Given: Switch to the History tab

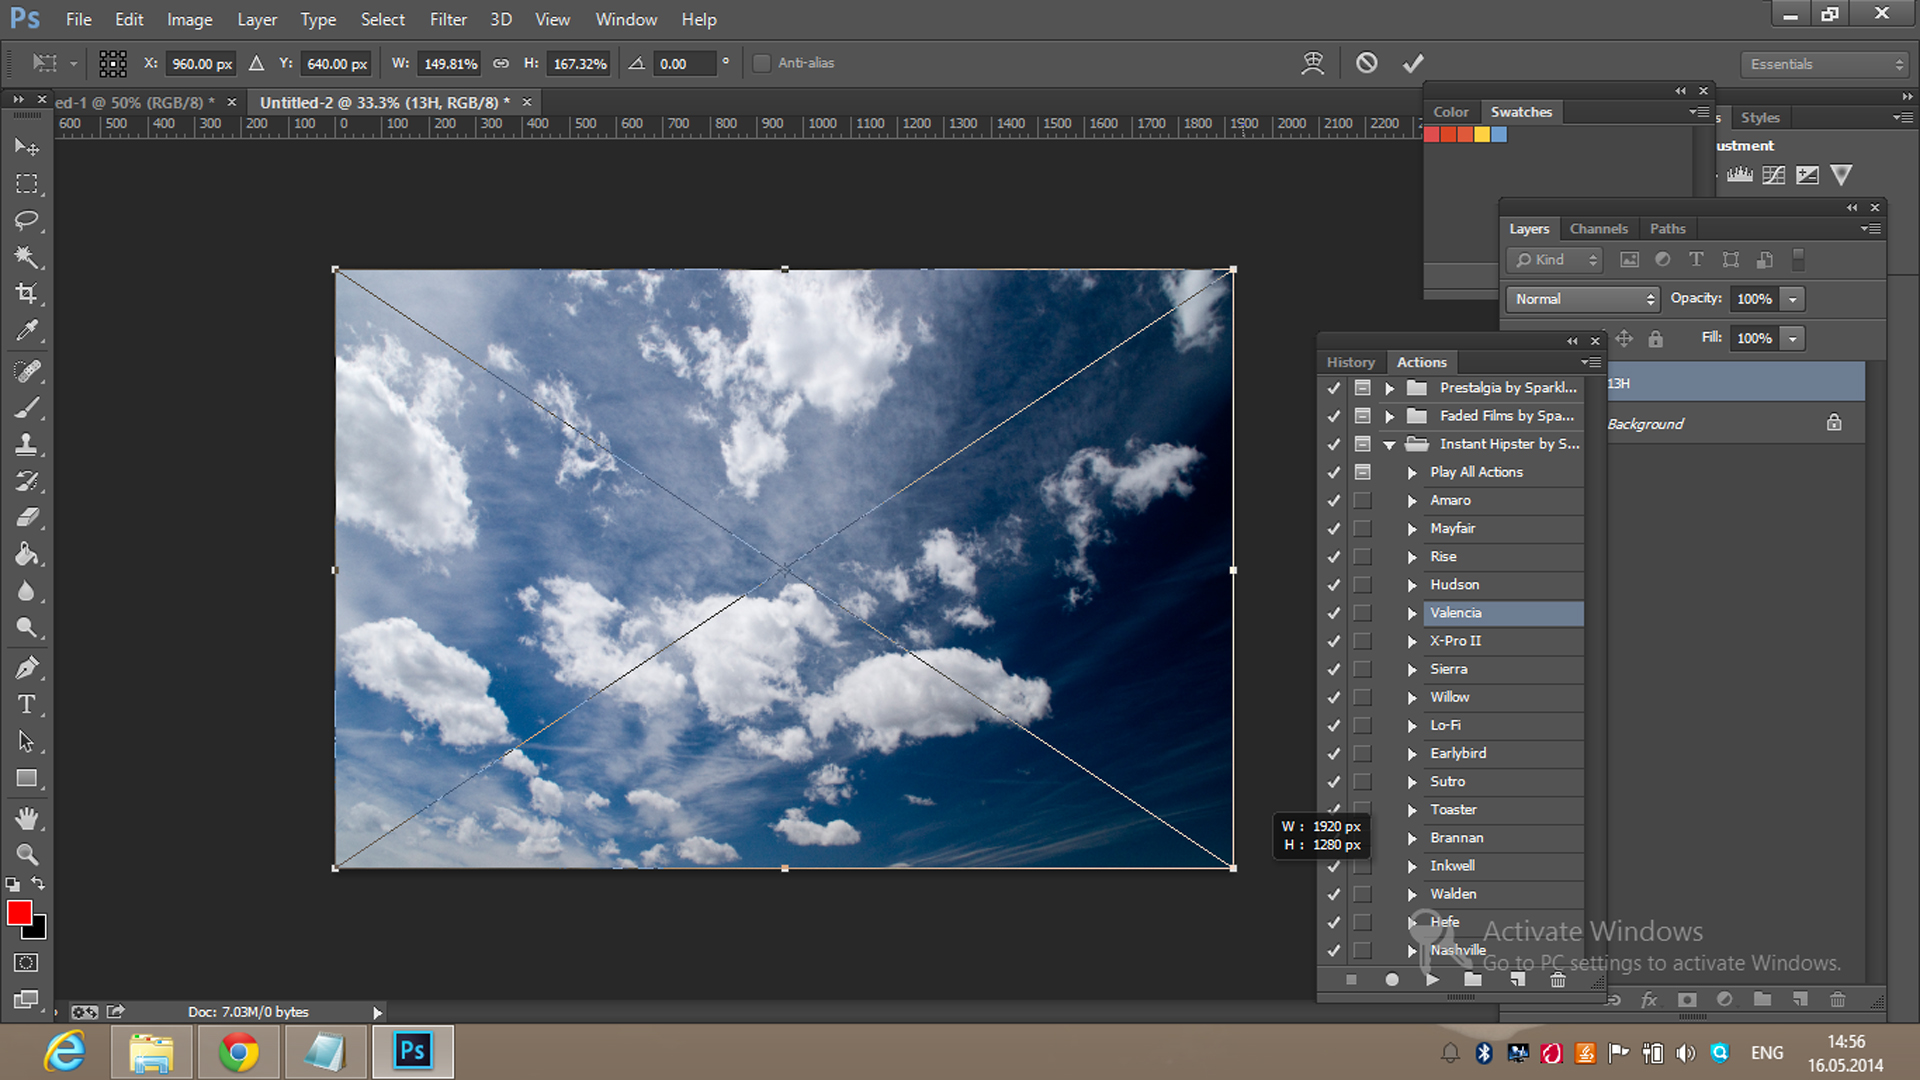Looking at the screenshot, I should coord(1350,362).
